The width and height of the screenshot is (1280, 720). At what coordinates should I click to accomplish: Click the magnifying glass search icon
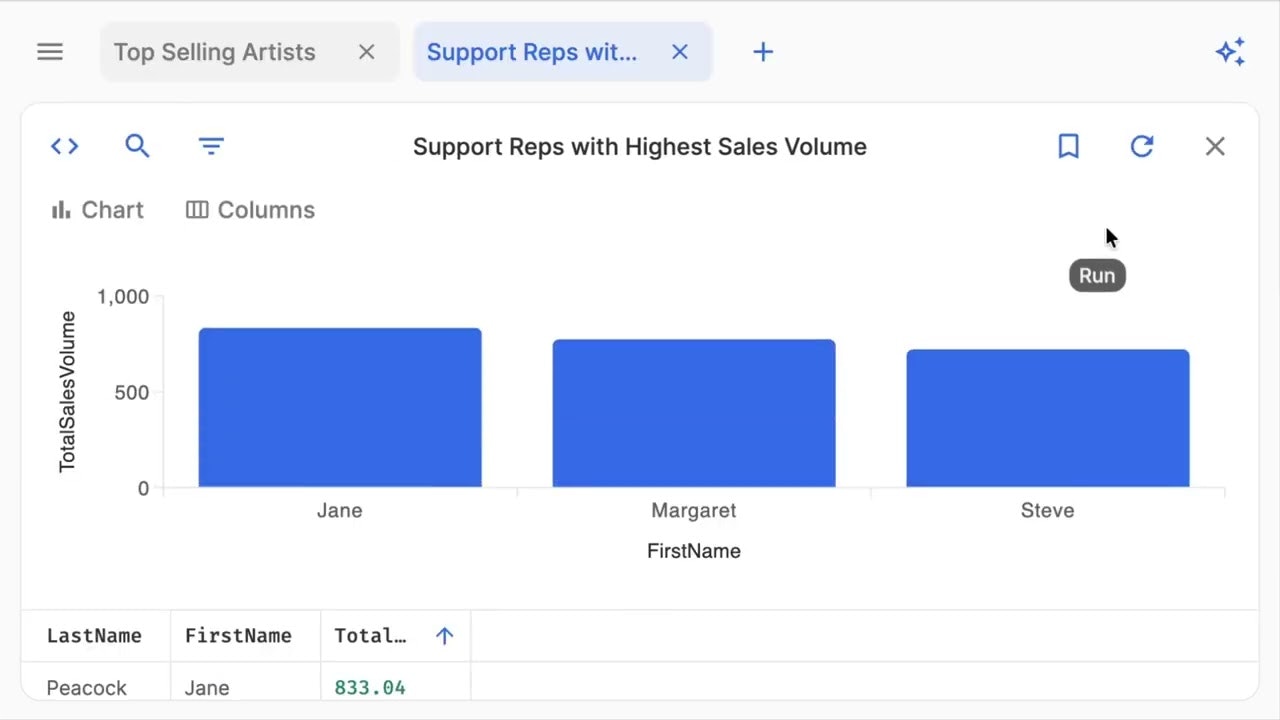point(137,147)
